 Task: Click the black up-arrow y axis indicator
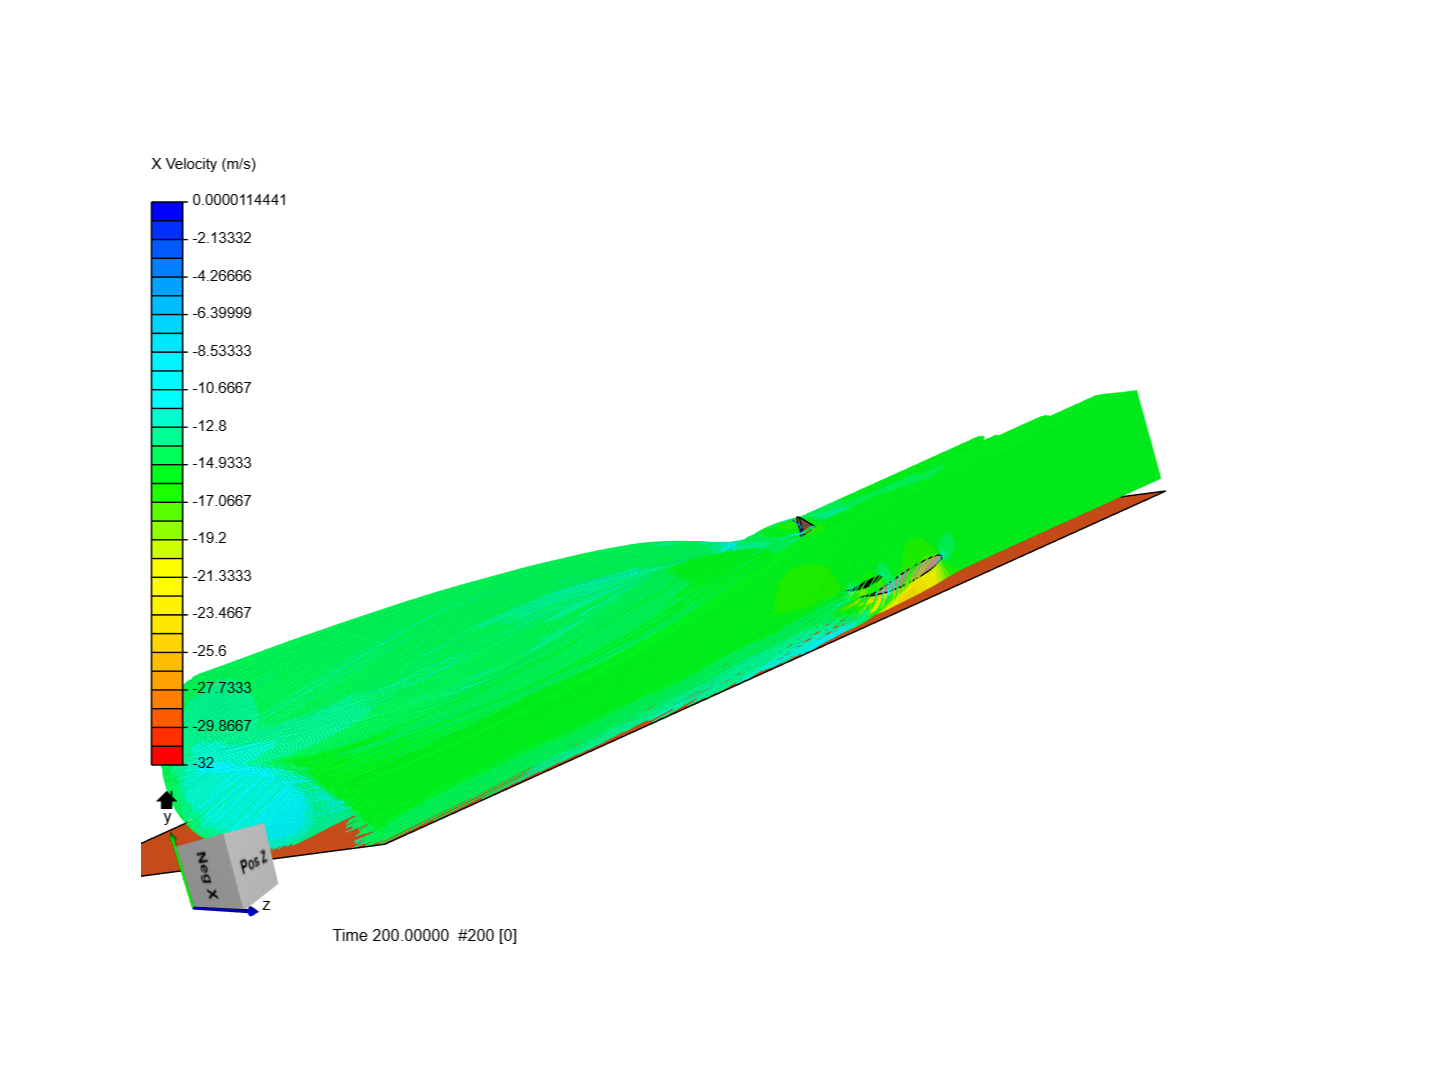tap(167, 800)
